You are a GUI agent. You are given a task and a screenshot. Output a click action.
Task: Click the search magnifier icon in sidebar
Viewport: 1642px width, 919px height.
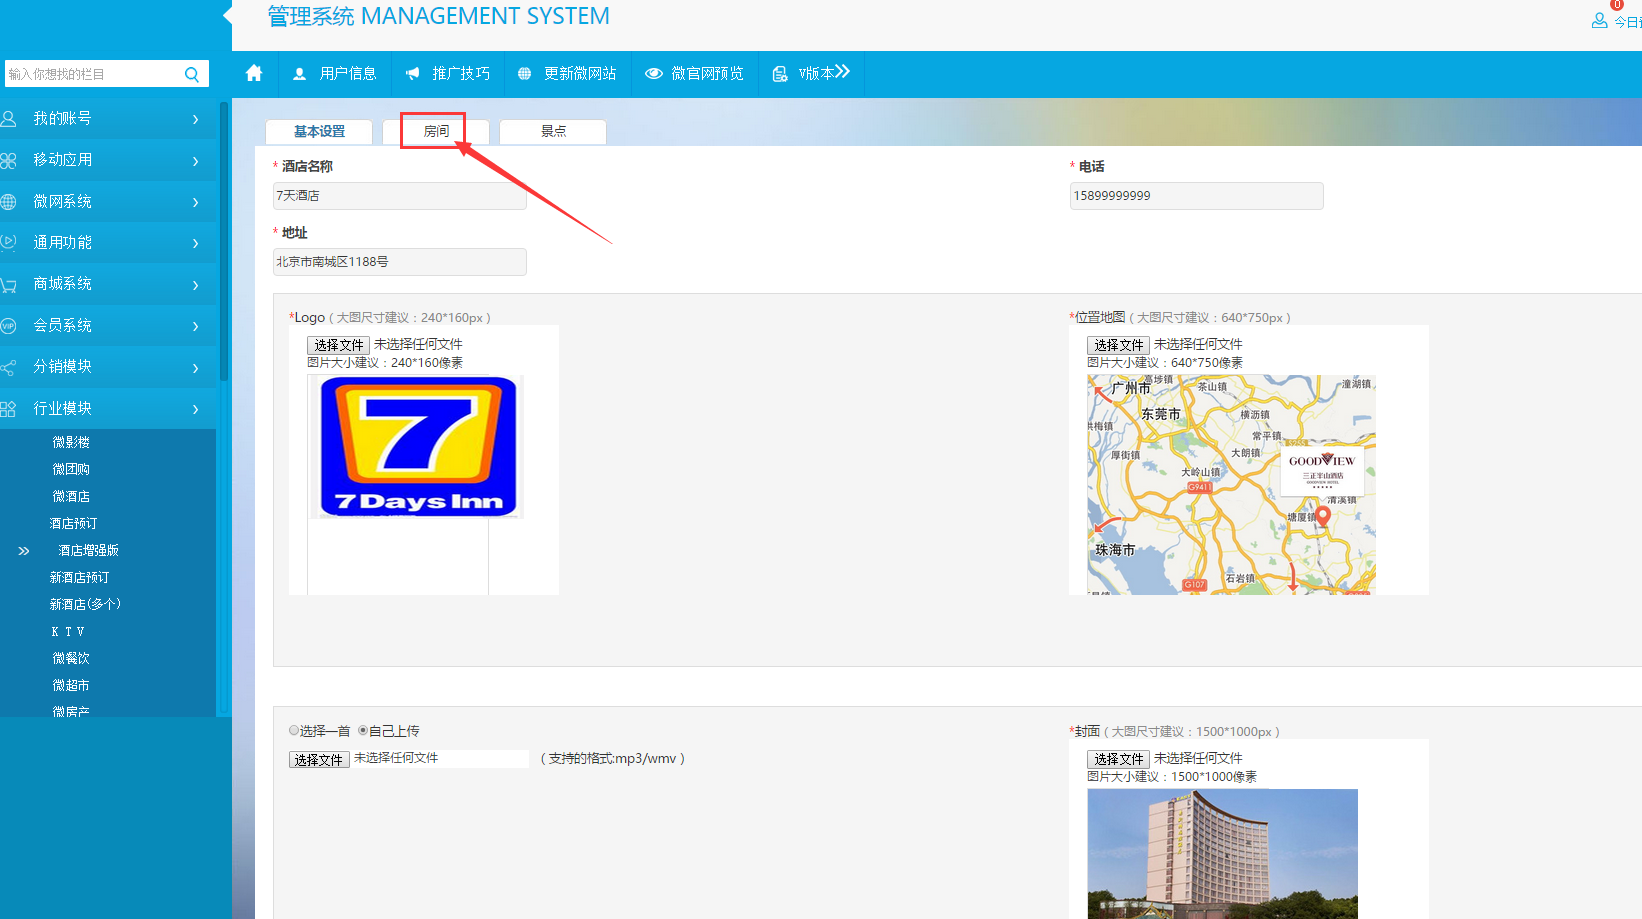[x=192, y=74]
